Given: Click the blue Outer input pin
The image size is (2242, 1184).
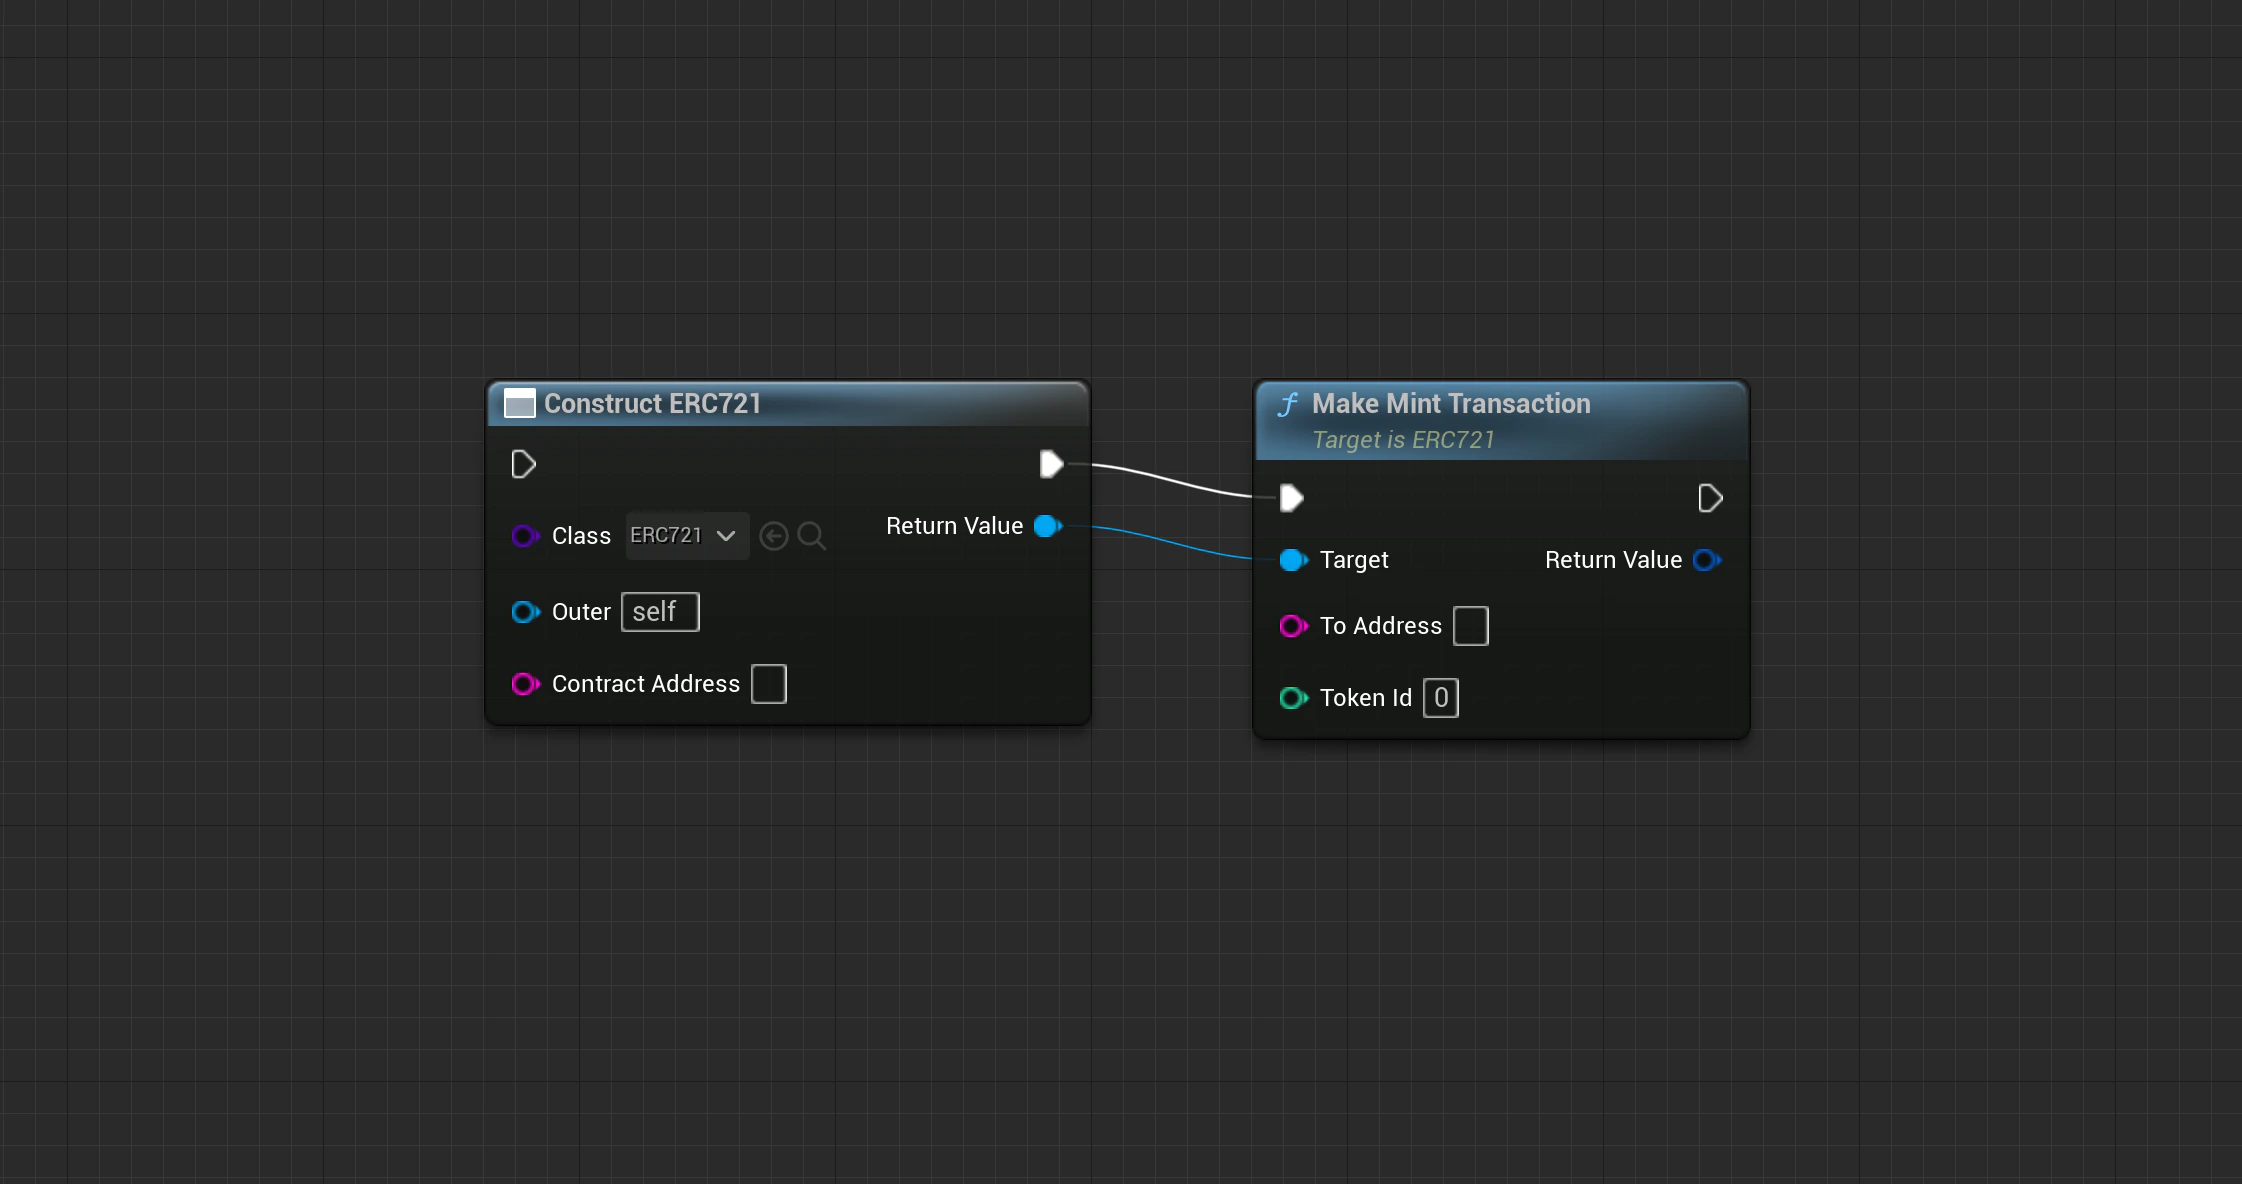Looking at the screenshot, I should 525,612.
